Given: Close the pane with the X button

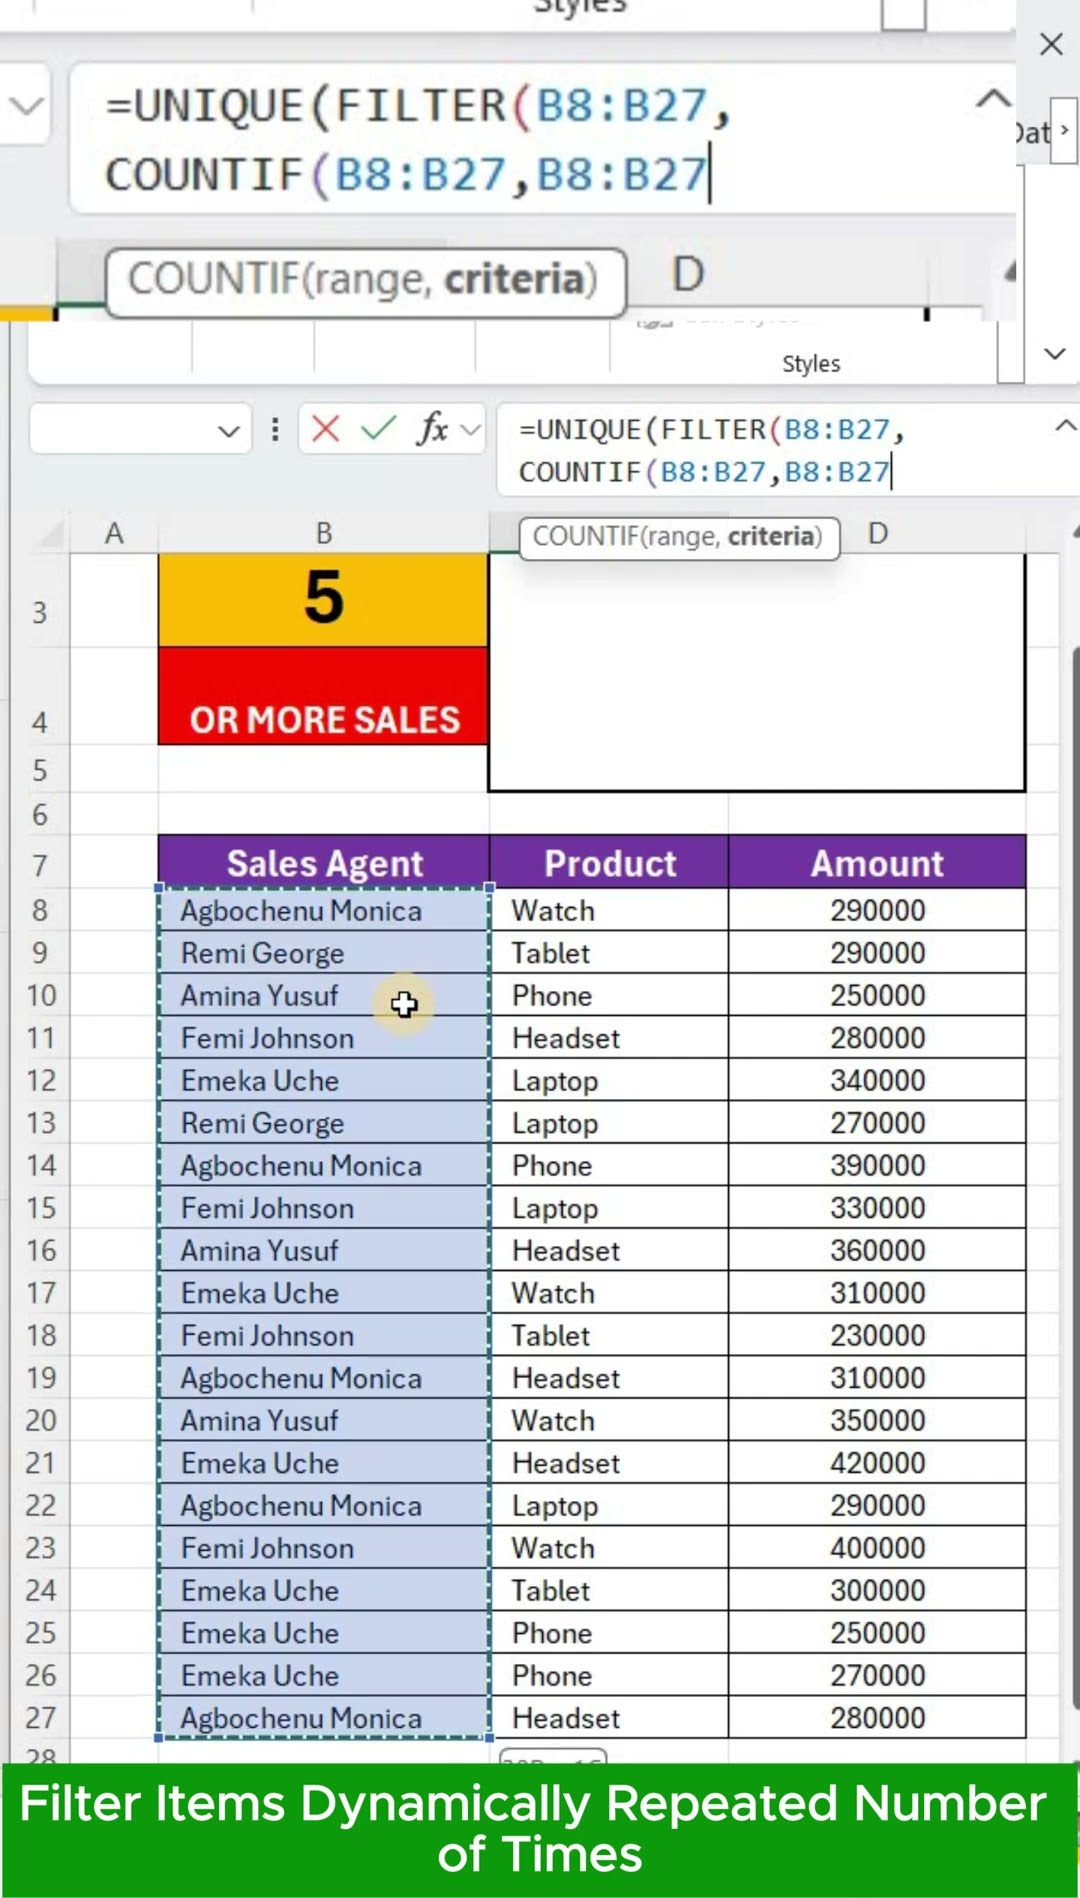Looking at the screenshot, I should coord(1051,44).
